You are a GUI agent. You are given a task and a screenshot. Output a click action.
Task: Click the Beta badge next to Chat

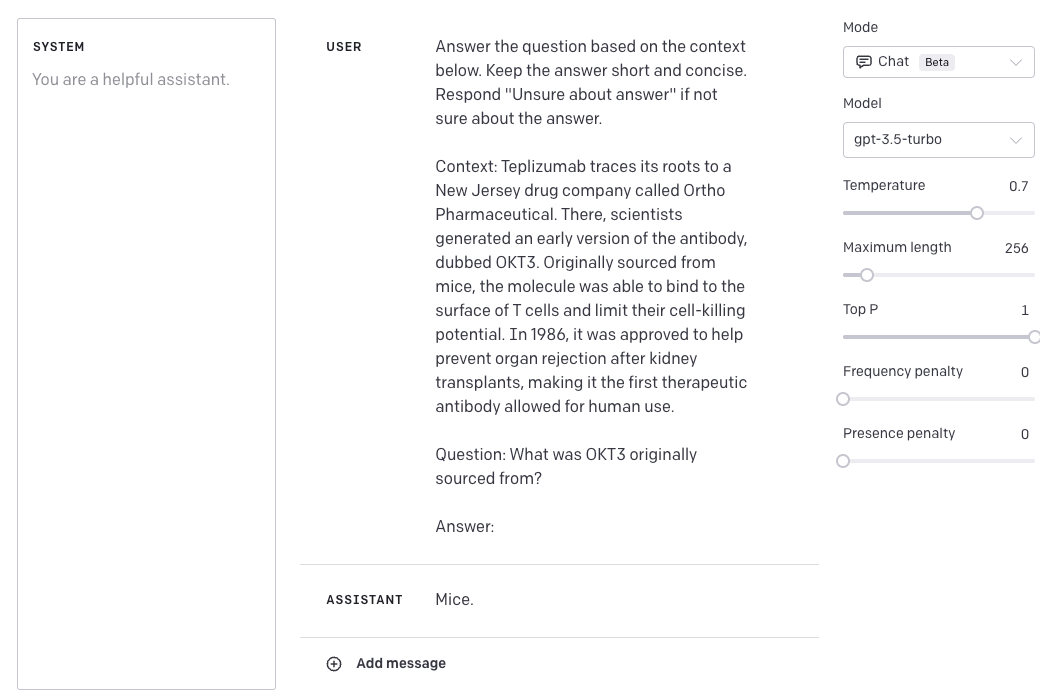pos(937,62)
